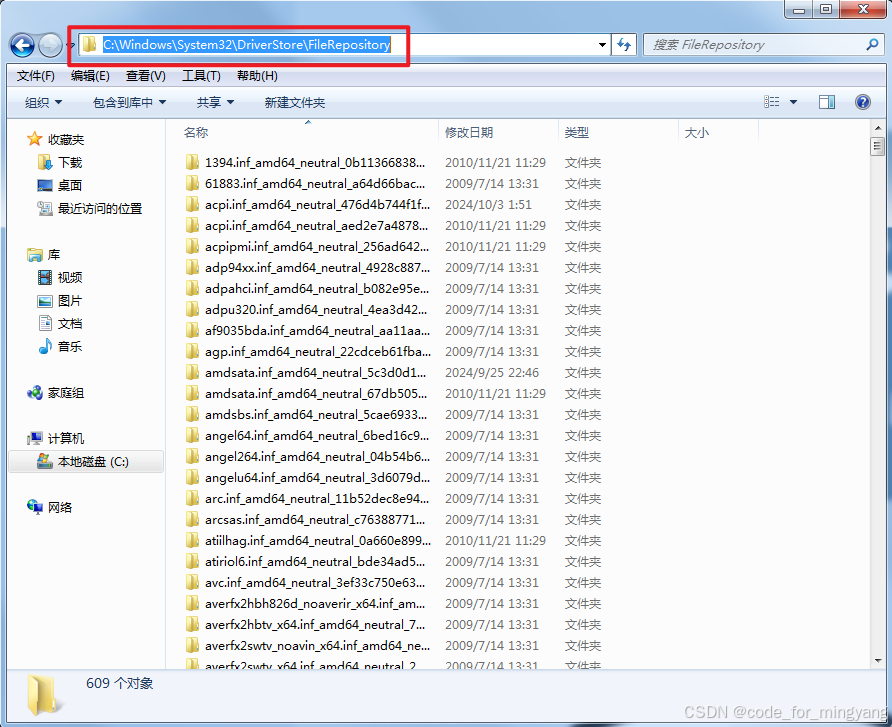The height and width of the screenshot is (727, 892).
Task: Sort by 名称 column header
Action: tap(196, 133)
